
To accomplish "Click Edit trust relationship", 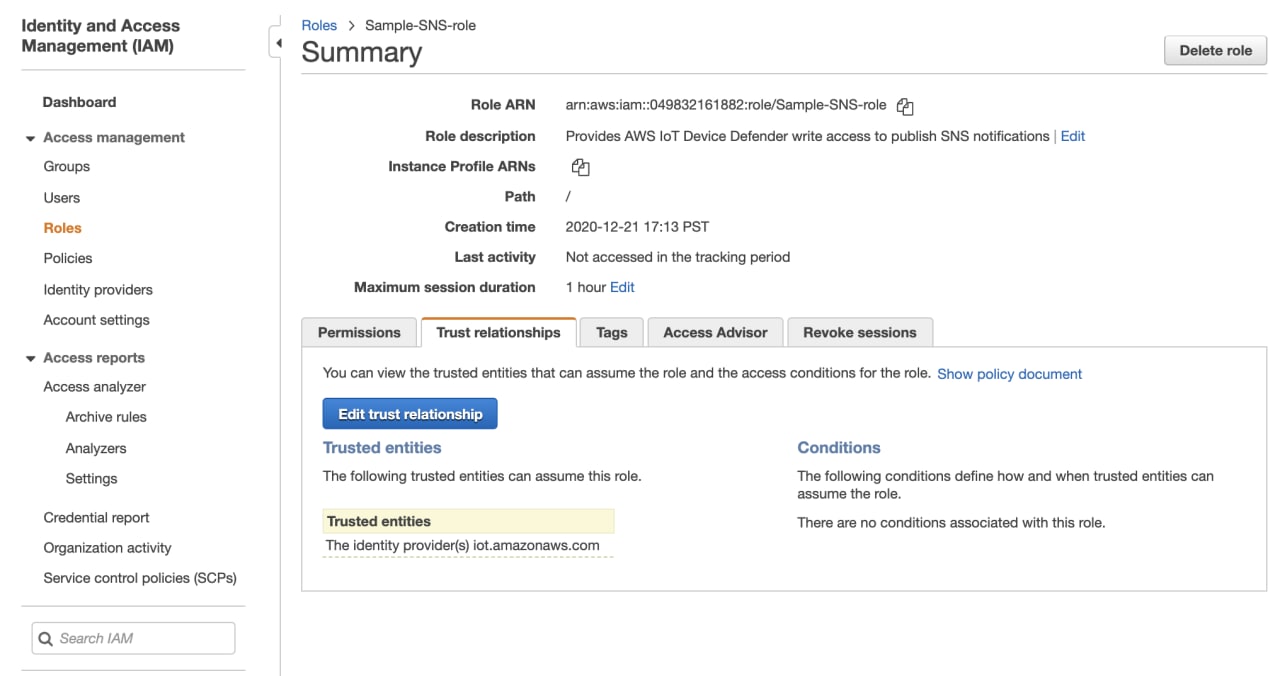I will tap(409, 413).
